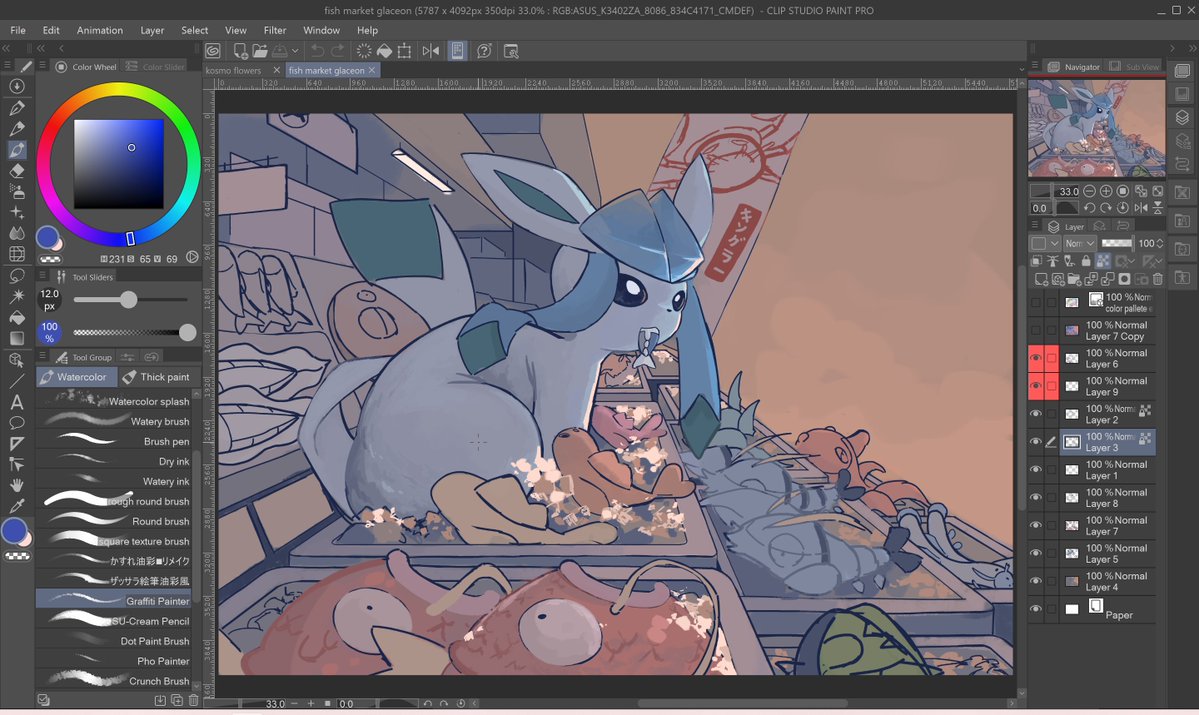Click New raster layer icon

(1041, 279)
